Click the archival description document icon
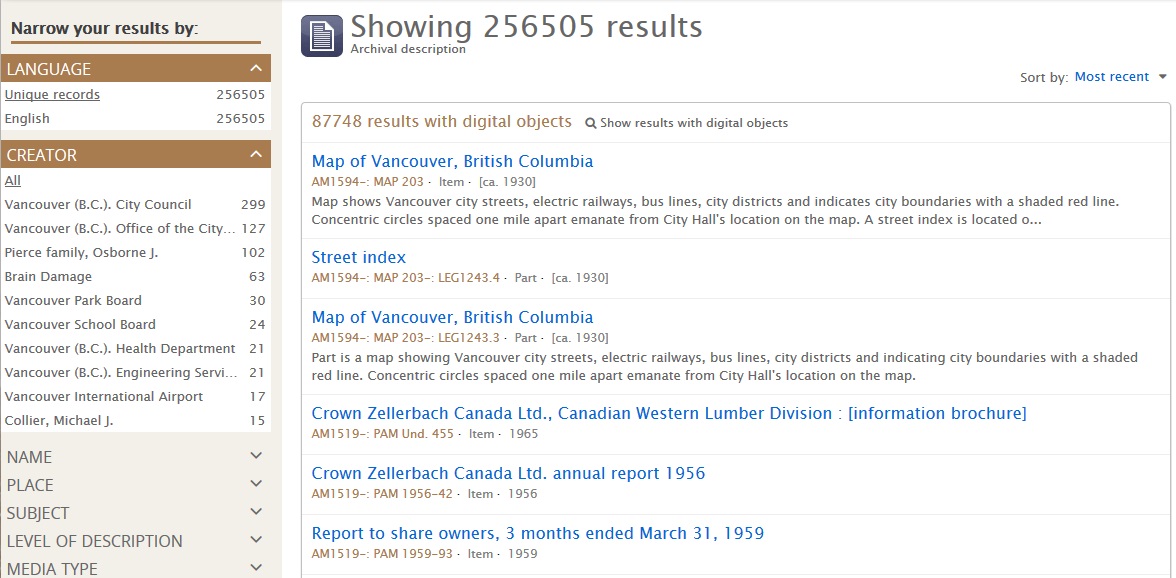The height and width of the screenshot is (578, 1176). point(322,36)
